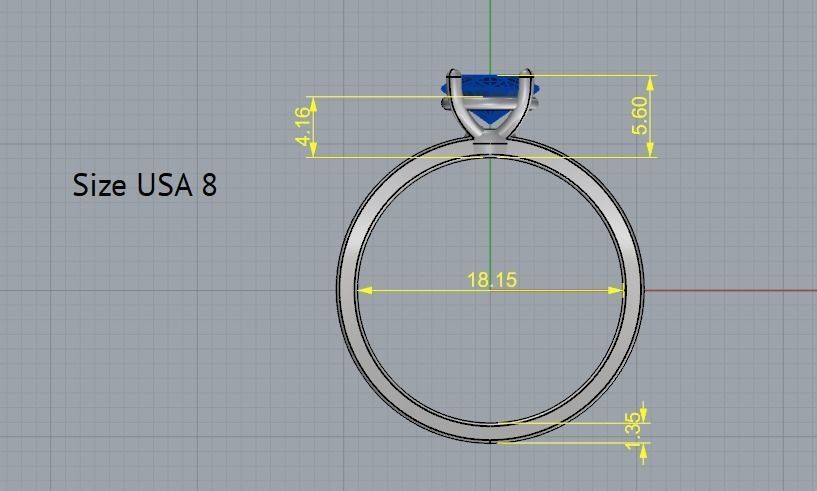Click the 18.15 inner diameter dimension text
817x491 pixels.
(492, 280)
